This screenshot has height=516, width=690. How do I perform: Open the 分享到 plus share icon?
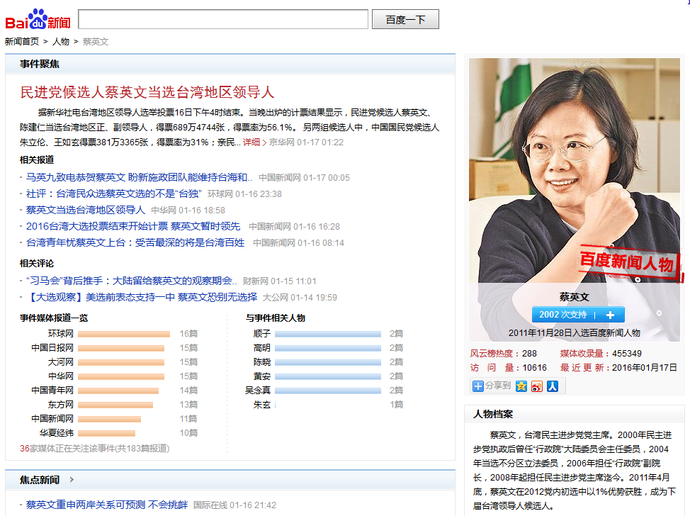click(x=477, y=386)
